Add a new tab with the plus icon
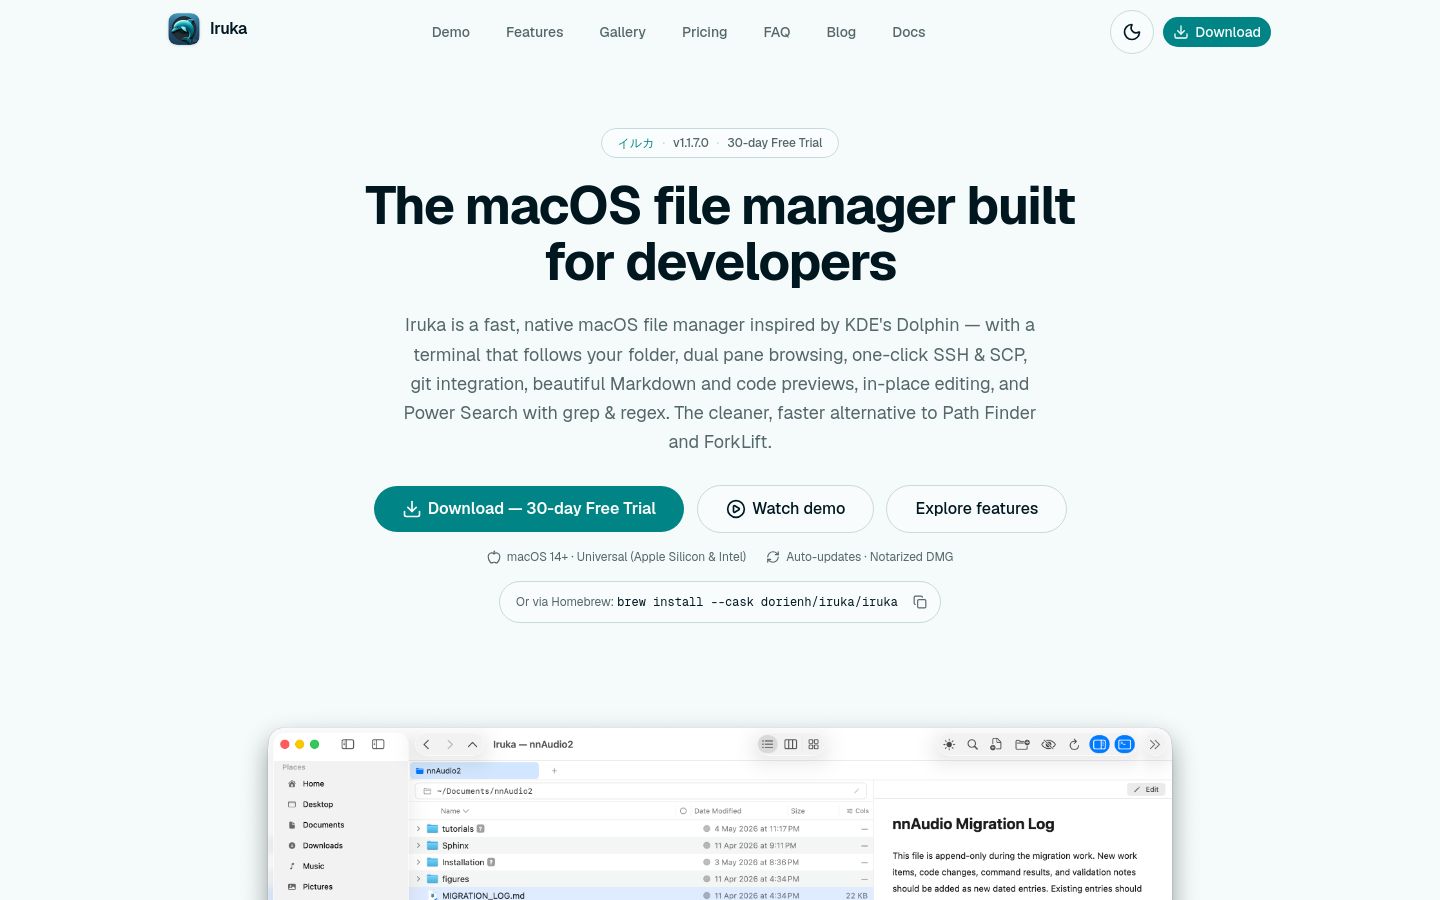Screen dimensions: 1440x900 point(554,771)
